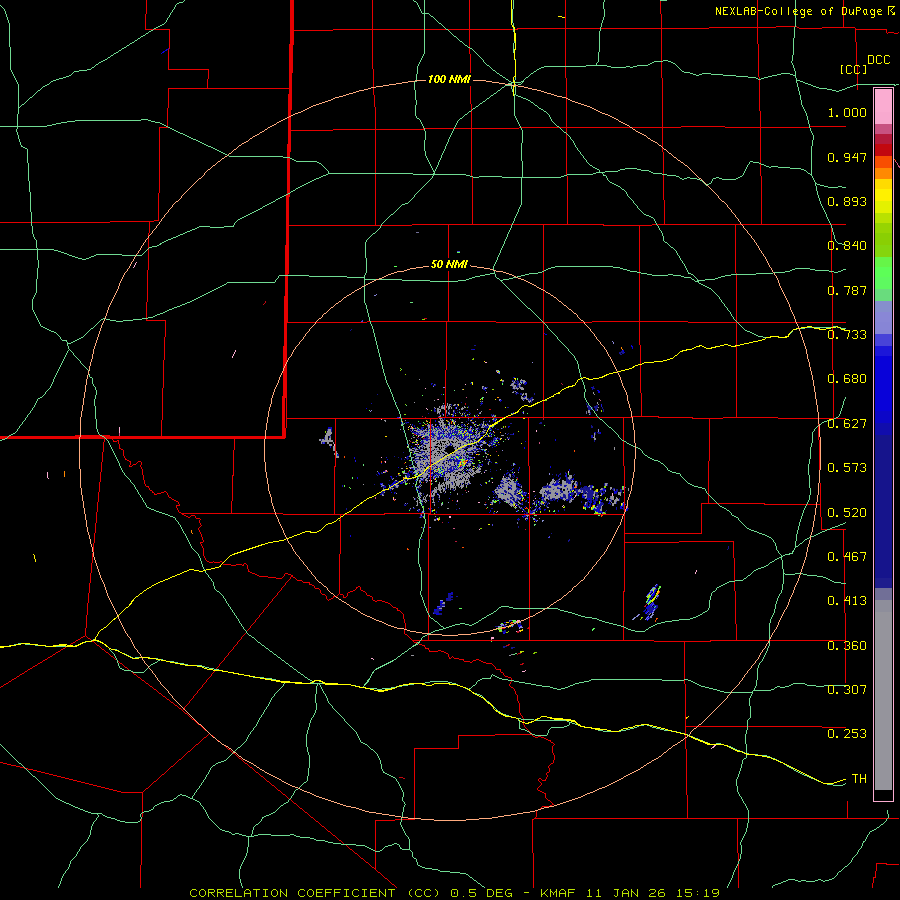Image resolution: width=900 pixels, height=900 pixels.
Task: Click the black radar site dot at center
Action: 449,448
